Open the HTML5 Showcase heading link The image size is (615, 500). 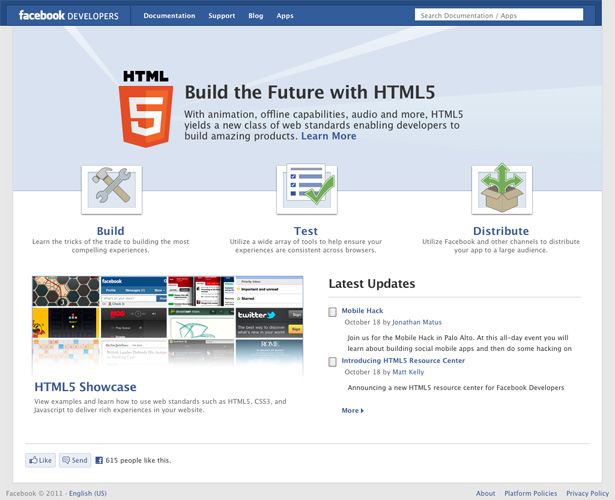click(86, 387)
